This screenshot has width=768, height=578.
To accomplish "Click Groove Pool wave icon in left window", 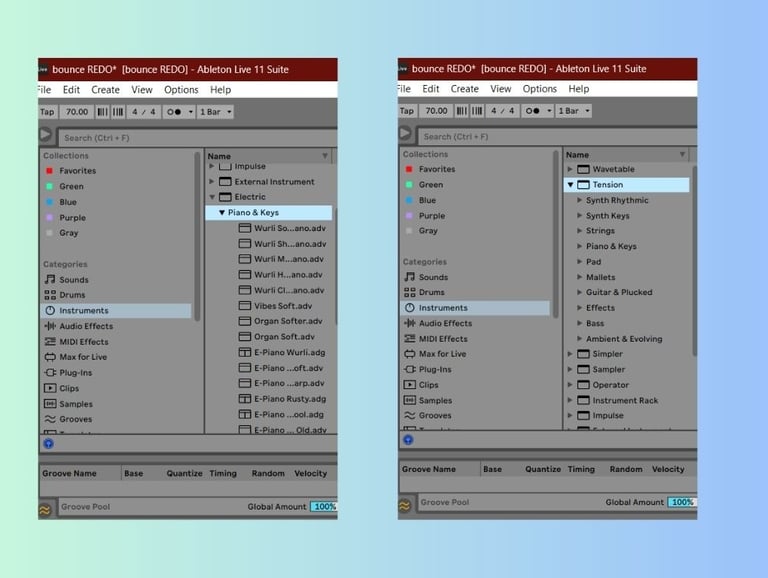I will 45,510.
